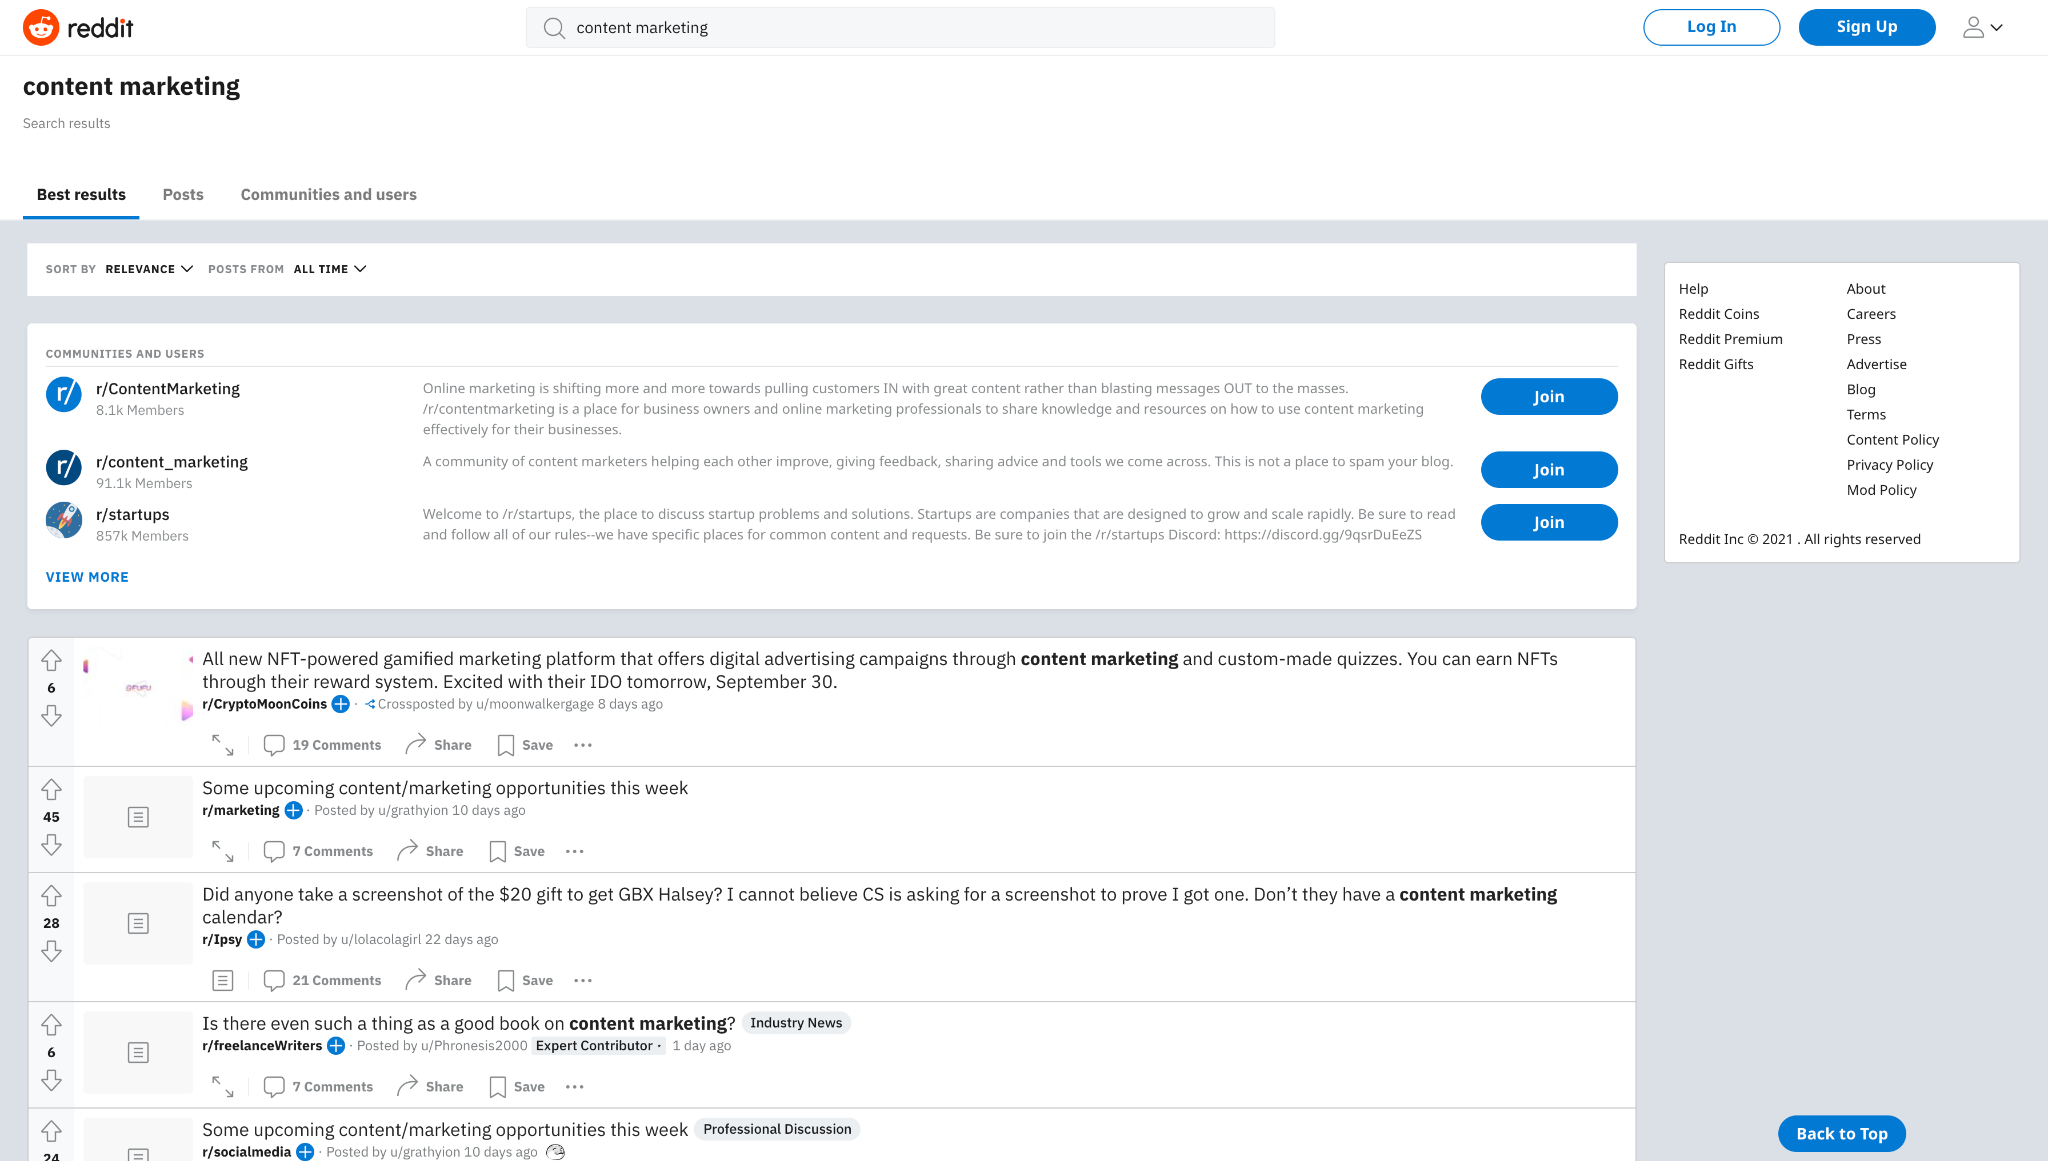Image resolution: width=2048 pixels, height=1161 pixels.
Task: Expand the Sort By Relevance dropdown
Action: [x=149, y=269]
